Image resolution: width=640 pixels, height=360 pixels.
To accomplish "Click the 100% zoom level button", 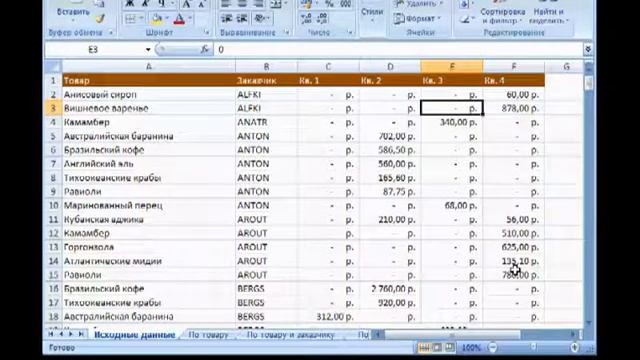I will pos(471,348).
